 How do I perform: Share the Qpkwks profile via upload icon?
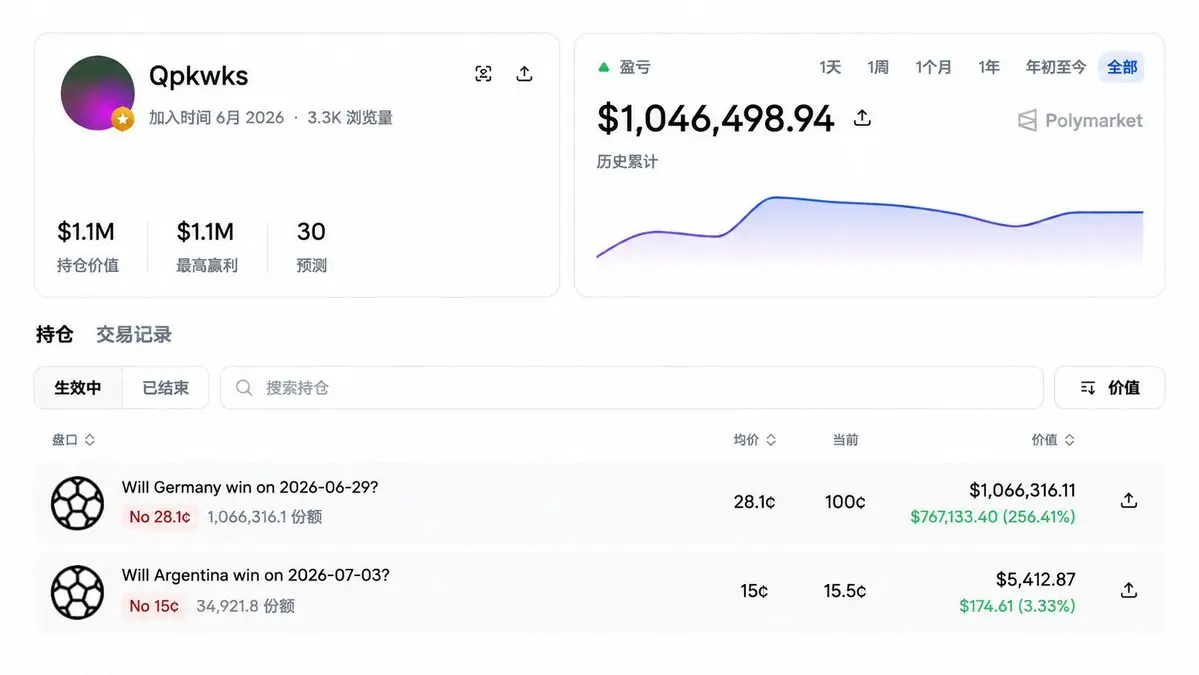(524, 73)
